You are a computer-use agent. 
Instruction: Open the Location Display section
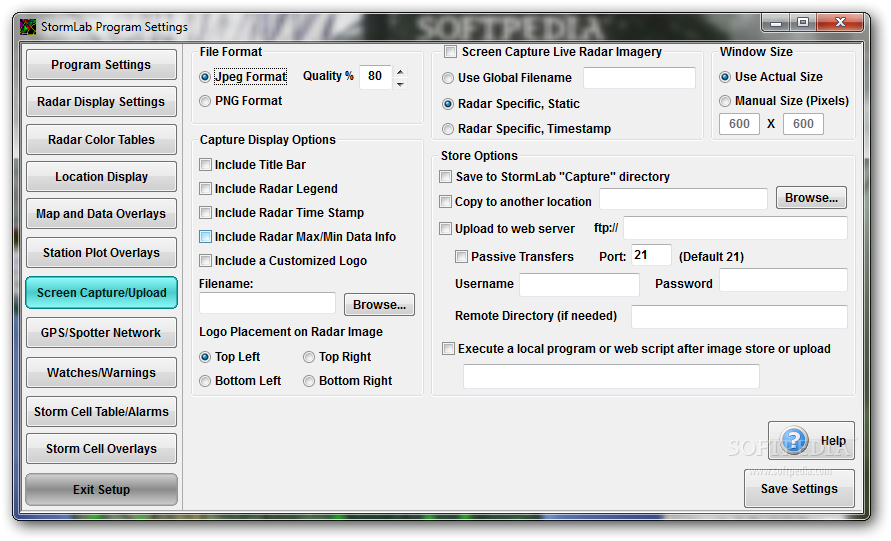point(101,177)
